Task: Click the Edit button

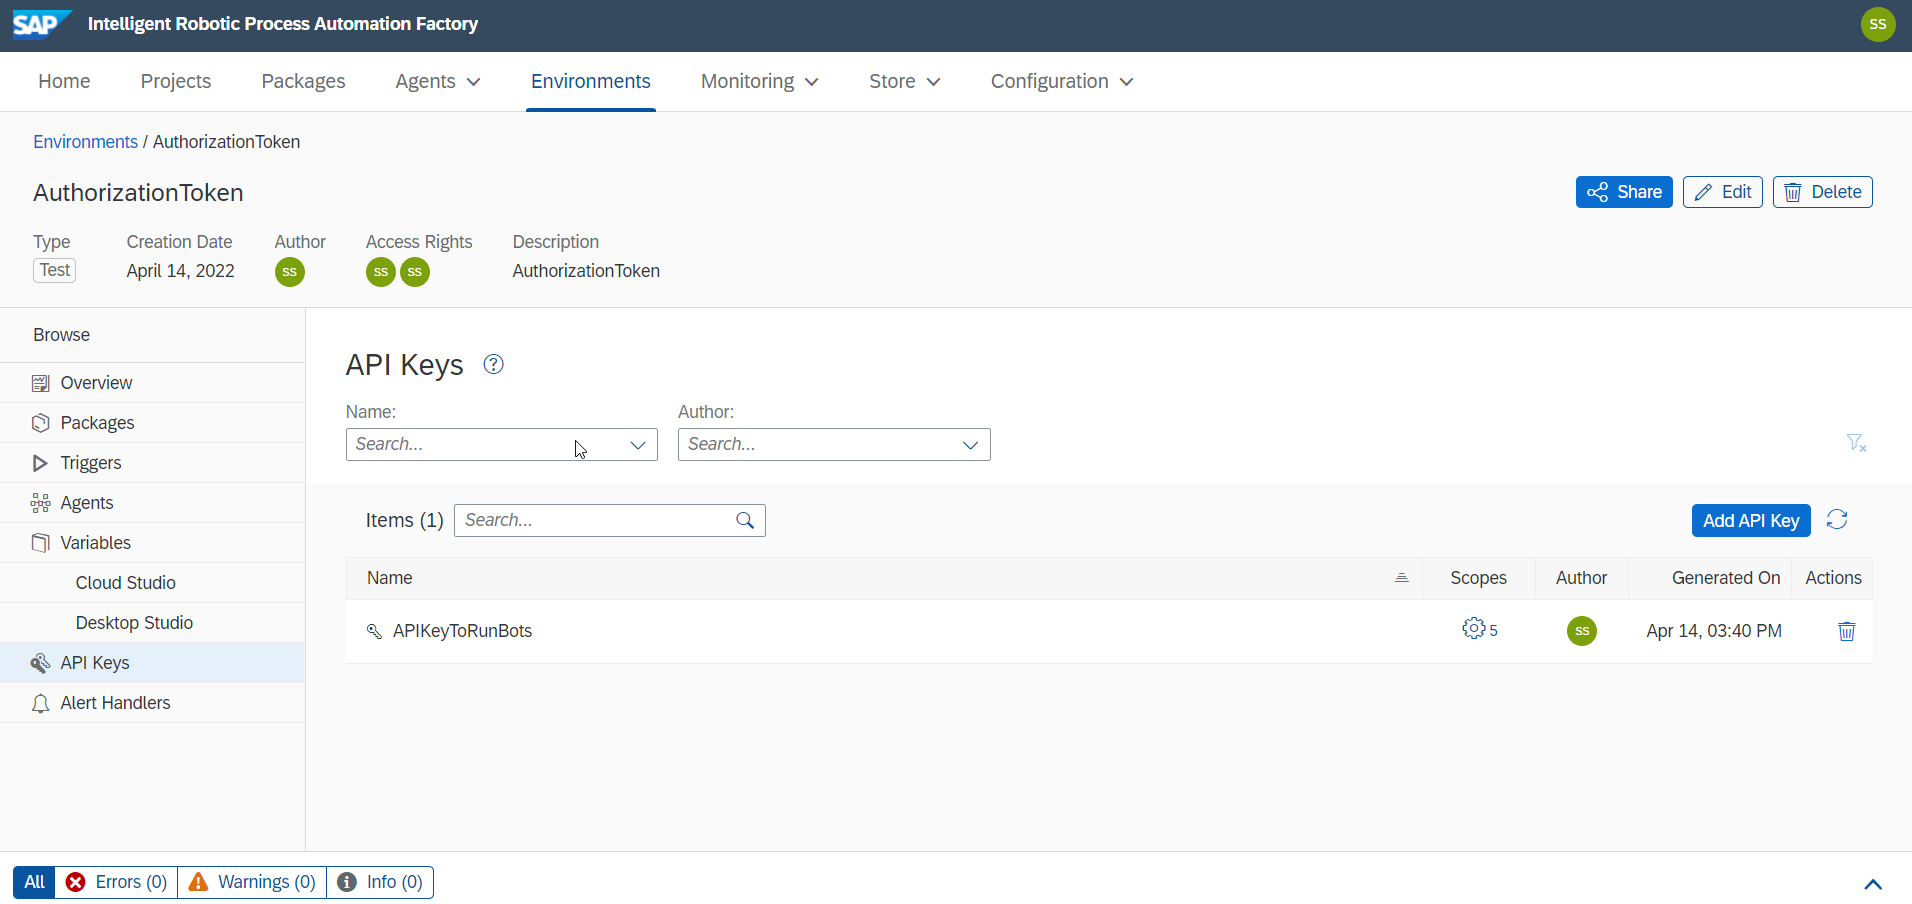Action: [1723, 192]
